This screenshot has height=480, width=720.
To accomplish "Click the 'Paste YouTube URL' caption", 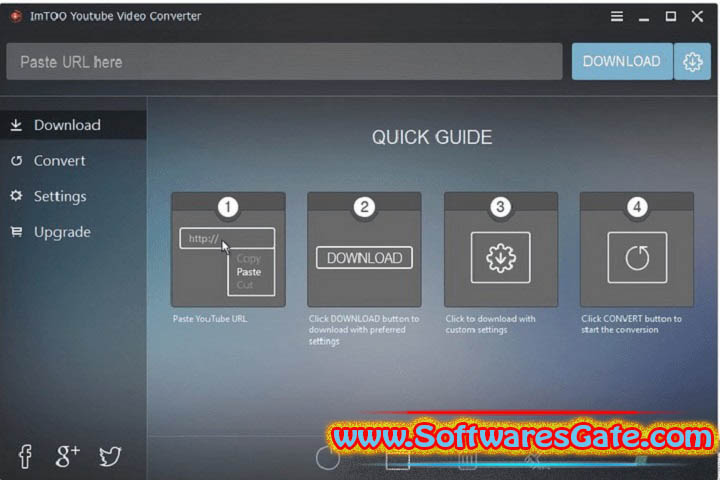I will (x=210, y=319).
